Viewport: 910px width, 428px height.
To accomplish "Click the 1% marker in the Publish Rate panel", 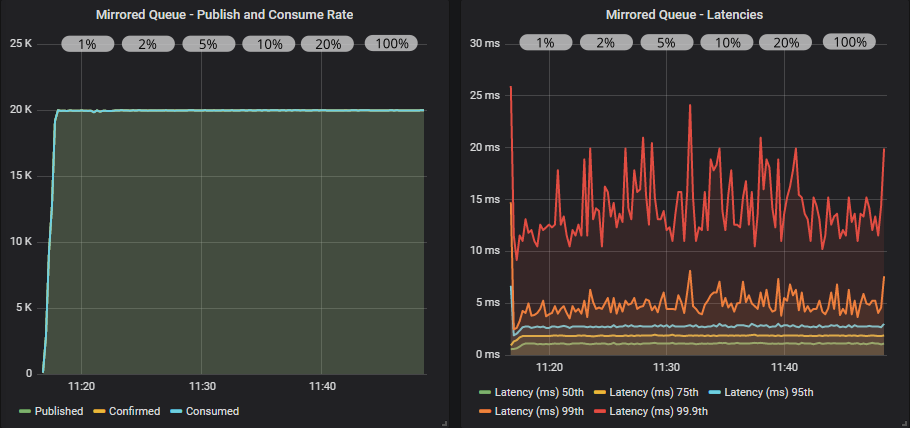I will (x=87, y=44).
